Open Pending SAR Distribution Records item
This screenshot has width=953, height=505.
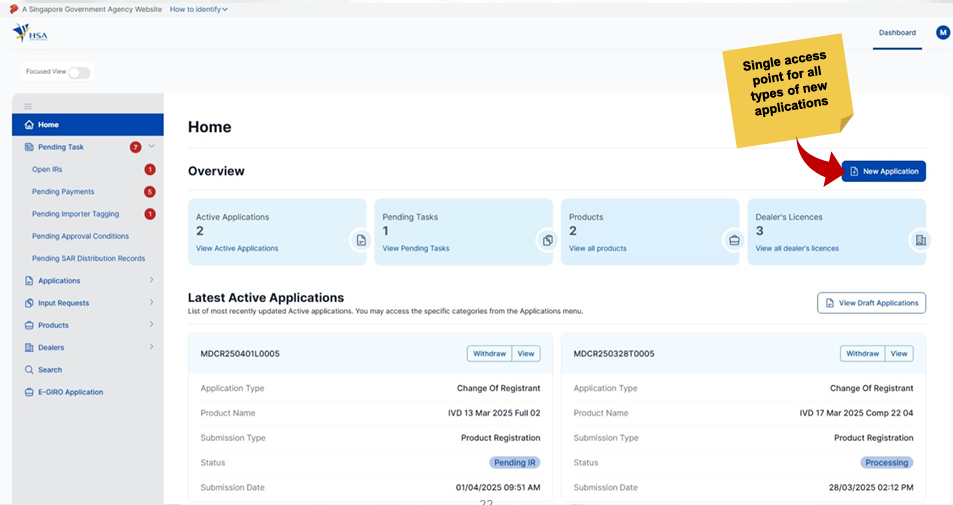pyautogui.click(x=88, y=258)
